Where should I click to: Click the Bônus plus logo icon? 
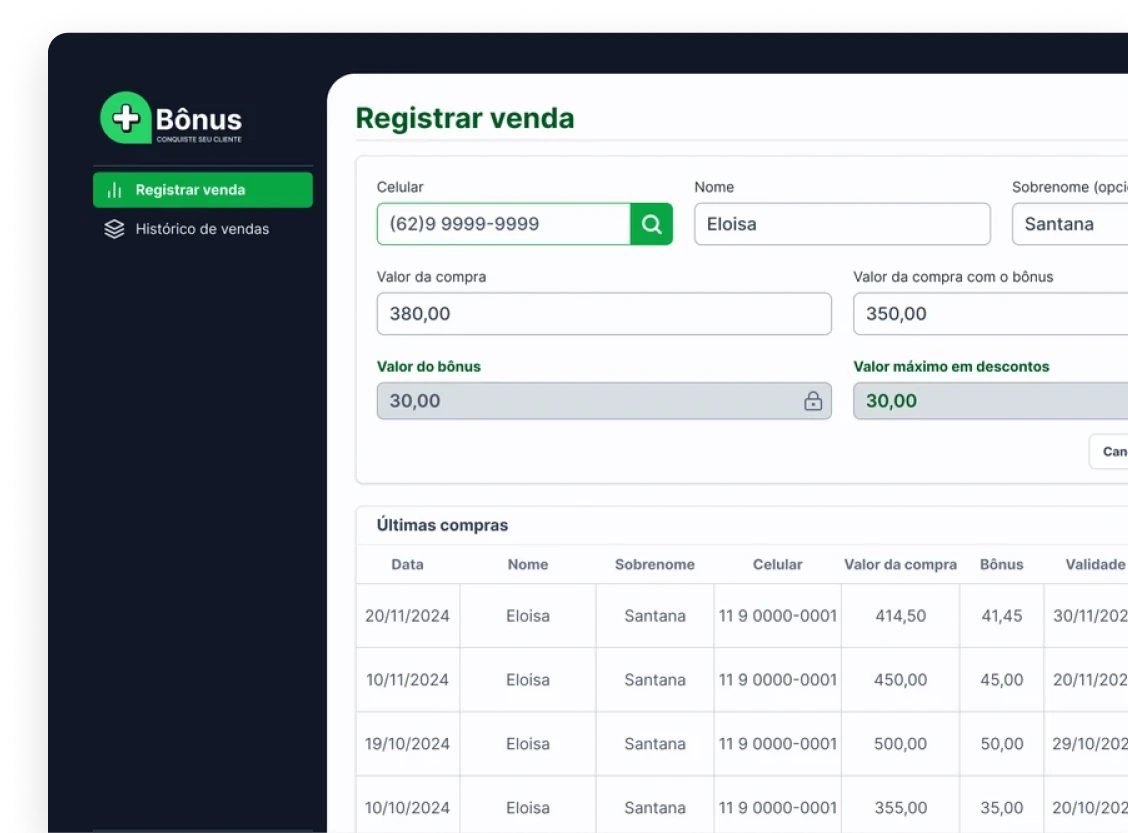point(125,118)
